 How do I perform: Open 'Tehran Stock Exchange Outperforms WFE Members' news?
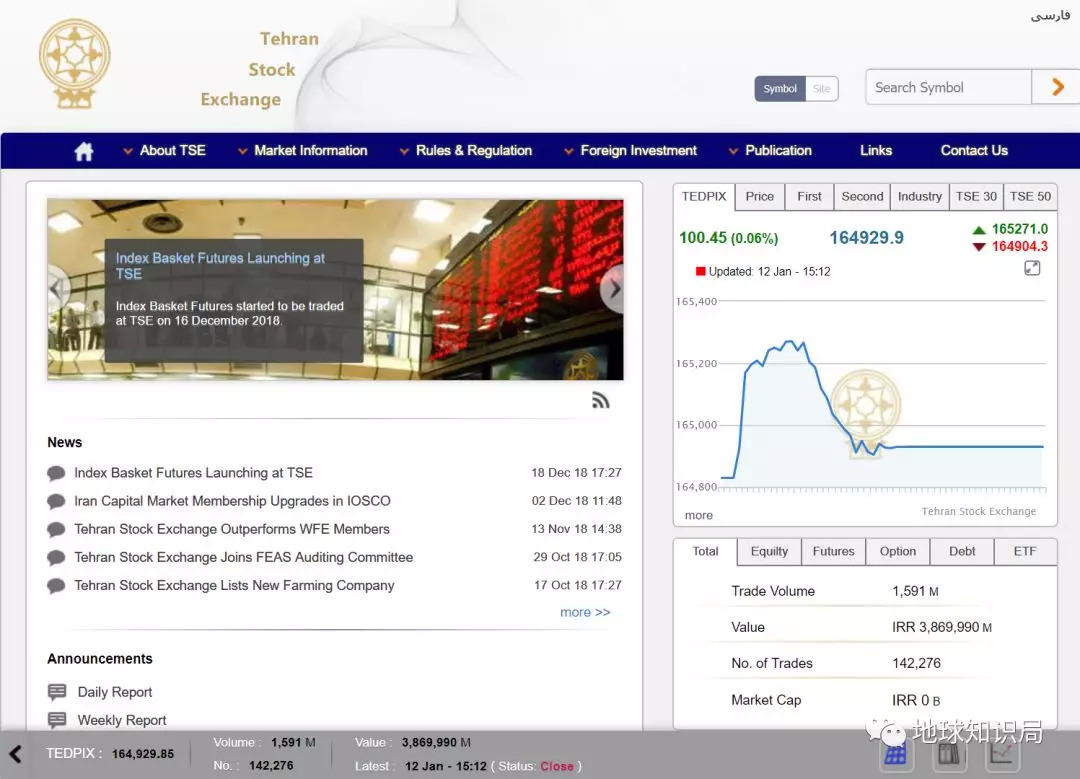232,529
